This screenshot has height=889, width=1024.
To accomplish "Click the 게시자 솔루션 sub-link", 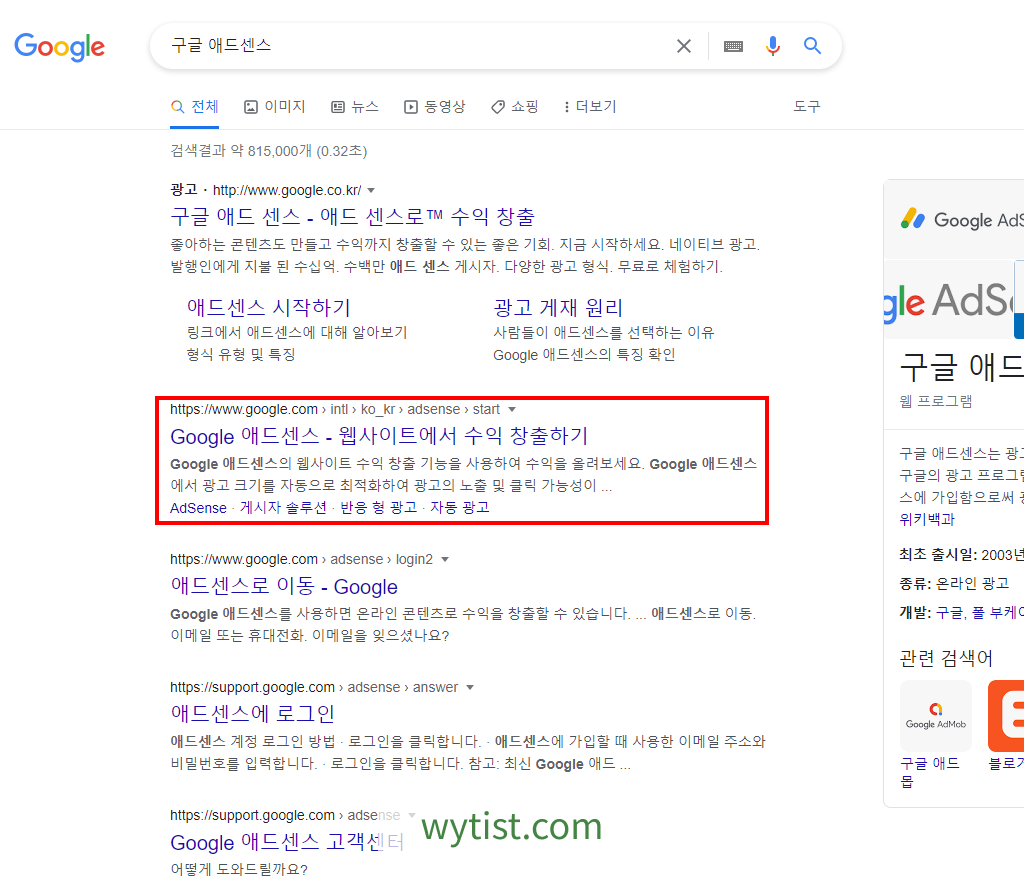I will coord(283,508).
